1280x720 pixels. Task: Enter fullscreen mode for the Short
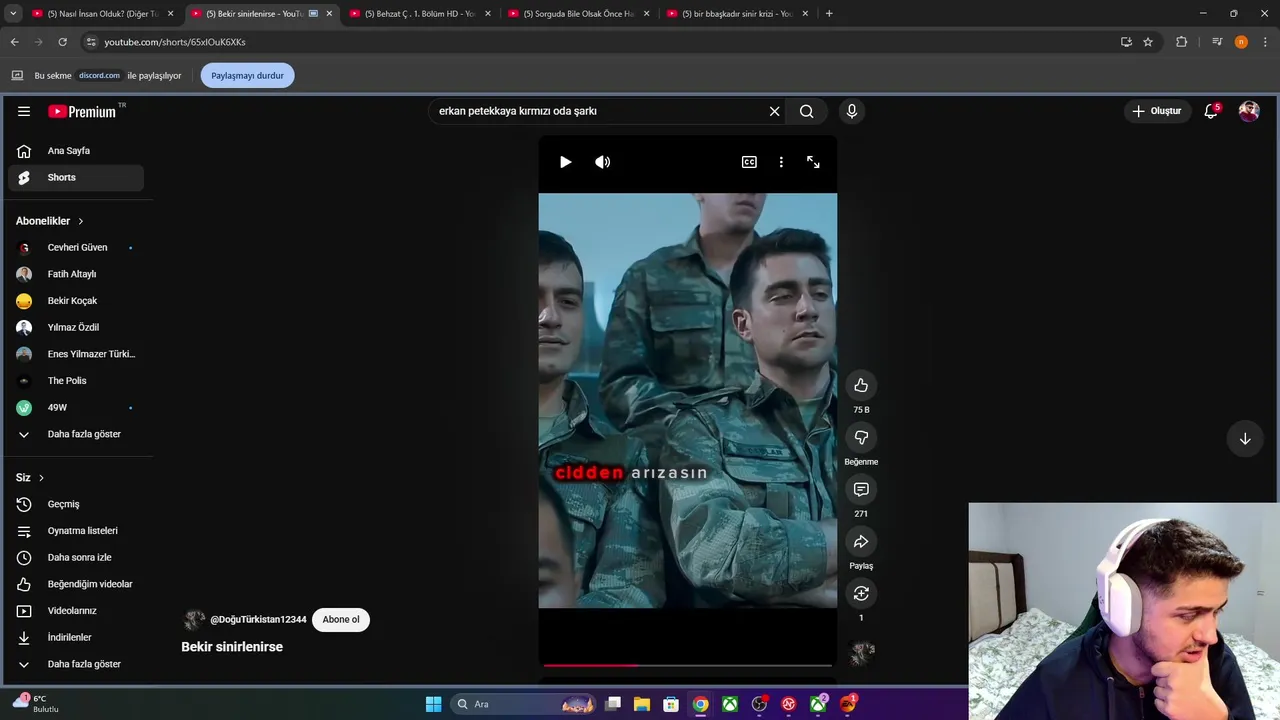click(x=813, y=162)
